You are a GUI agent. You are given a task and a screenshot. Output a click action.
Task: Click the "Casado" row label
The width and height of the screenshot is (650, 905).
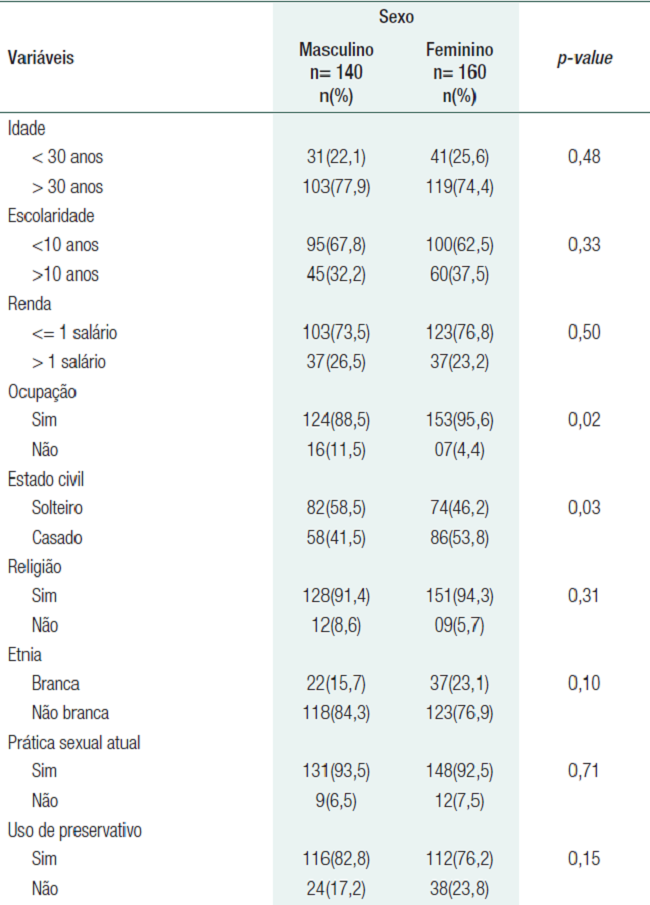(56, 537)
